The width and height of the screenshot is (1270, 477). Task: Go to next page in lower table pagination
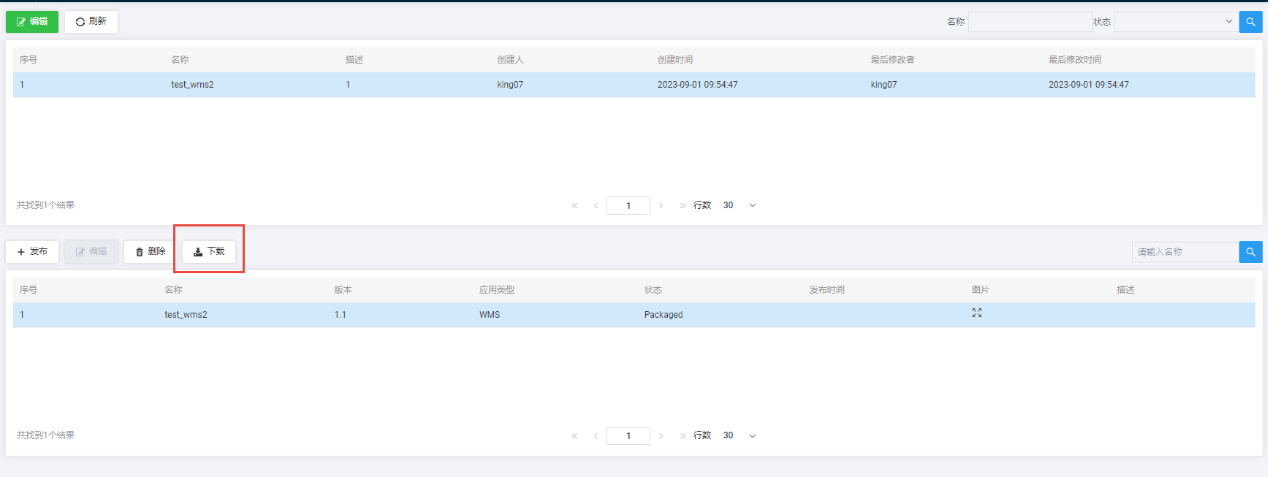(661, 436)
